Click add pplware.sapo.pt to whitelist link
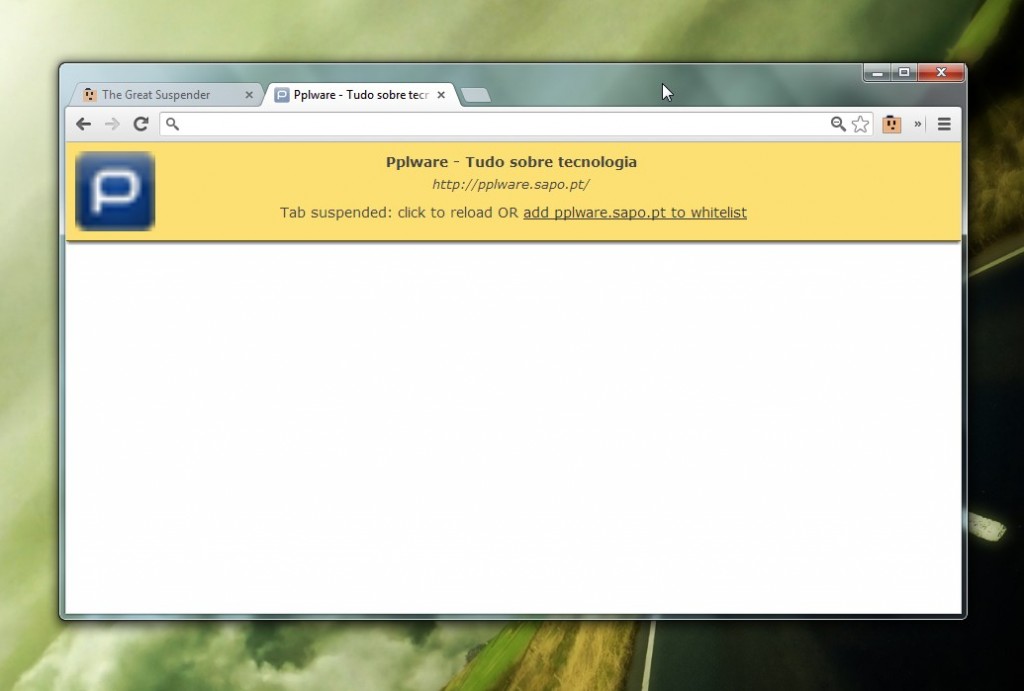Screen dimensions: 1024x691 (x=635, y=212)
